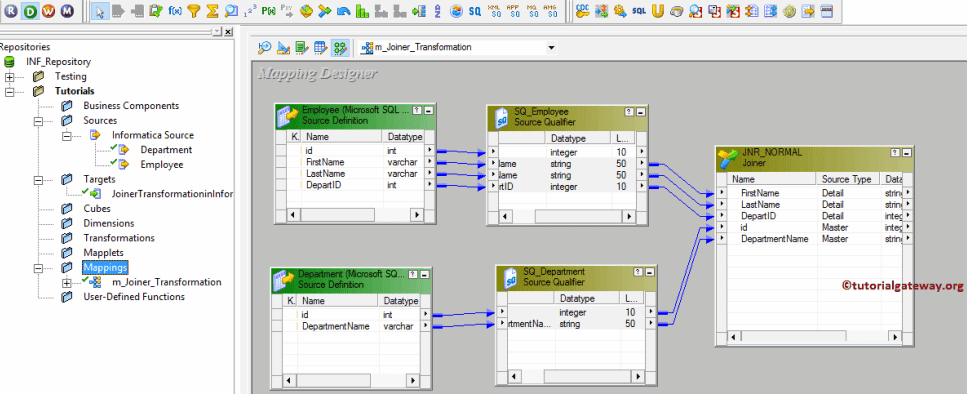Screen dimensions: 967x394
Task: Open the m_Joiner_Transformation mapping dropdown
Action: 551,47
